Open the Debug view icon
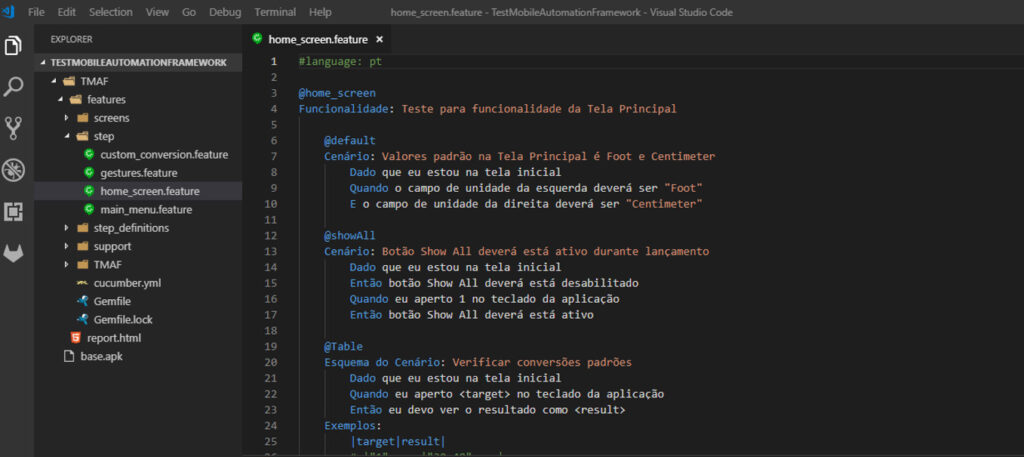The width and height of the screenshot is (1024, 457). 13,170
